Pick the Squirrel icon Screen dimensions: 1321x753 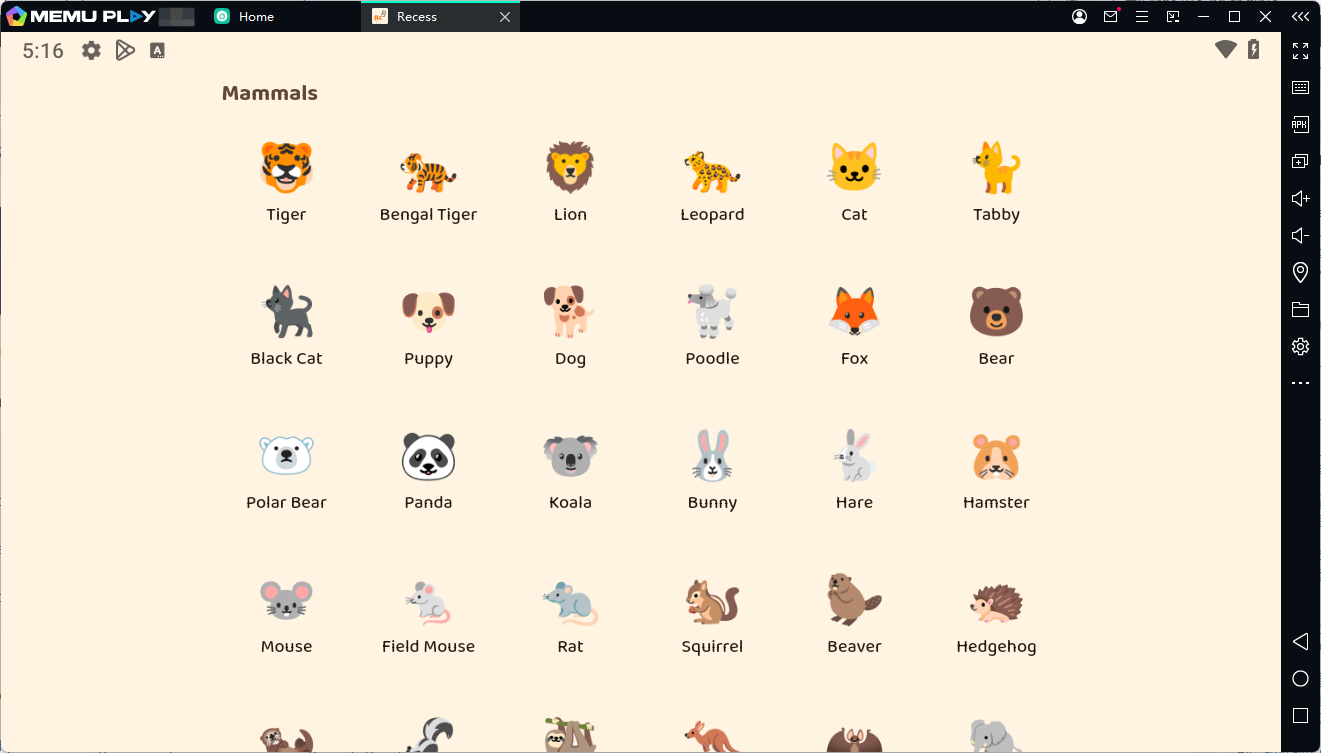(712, 600)
